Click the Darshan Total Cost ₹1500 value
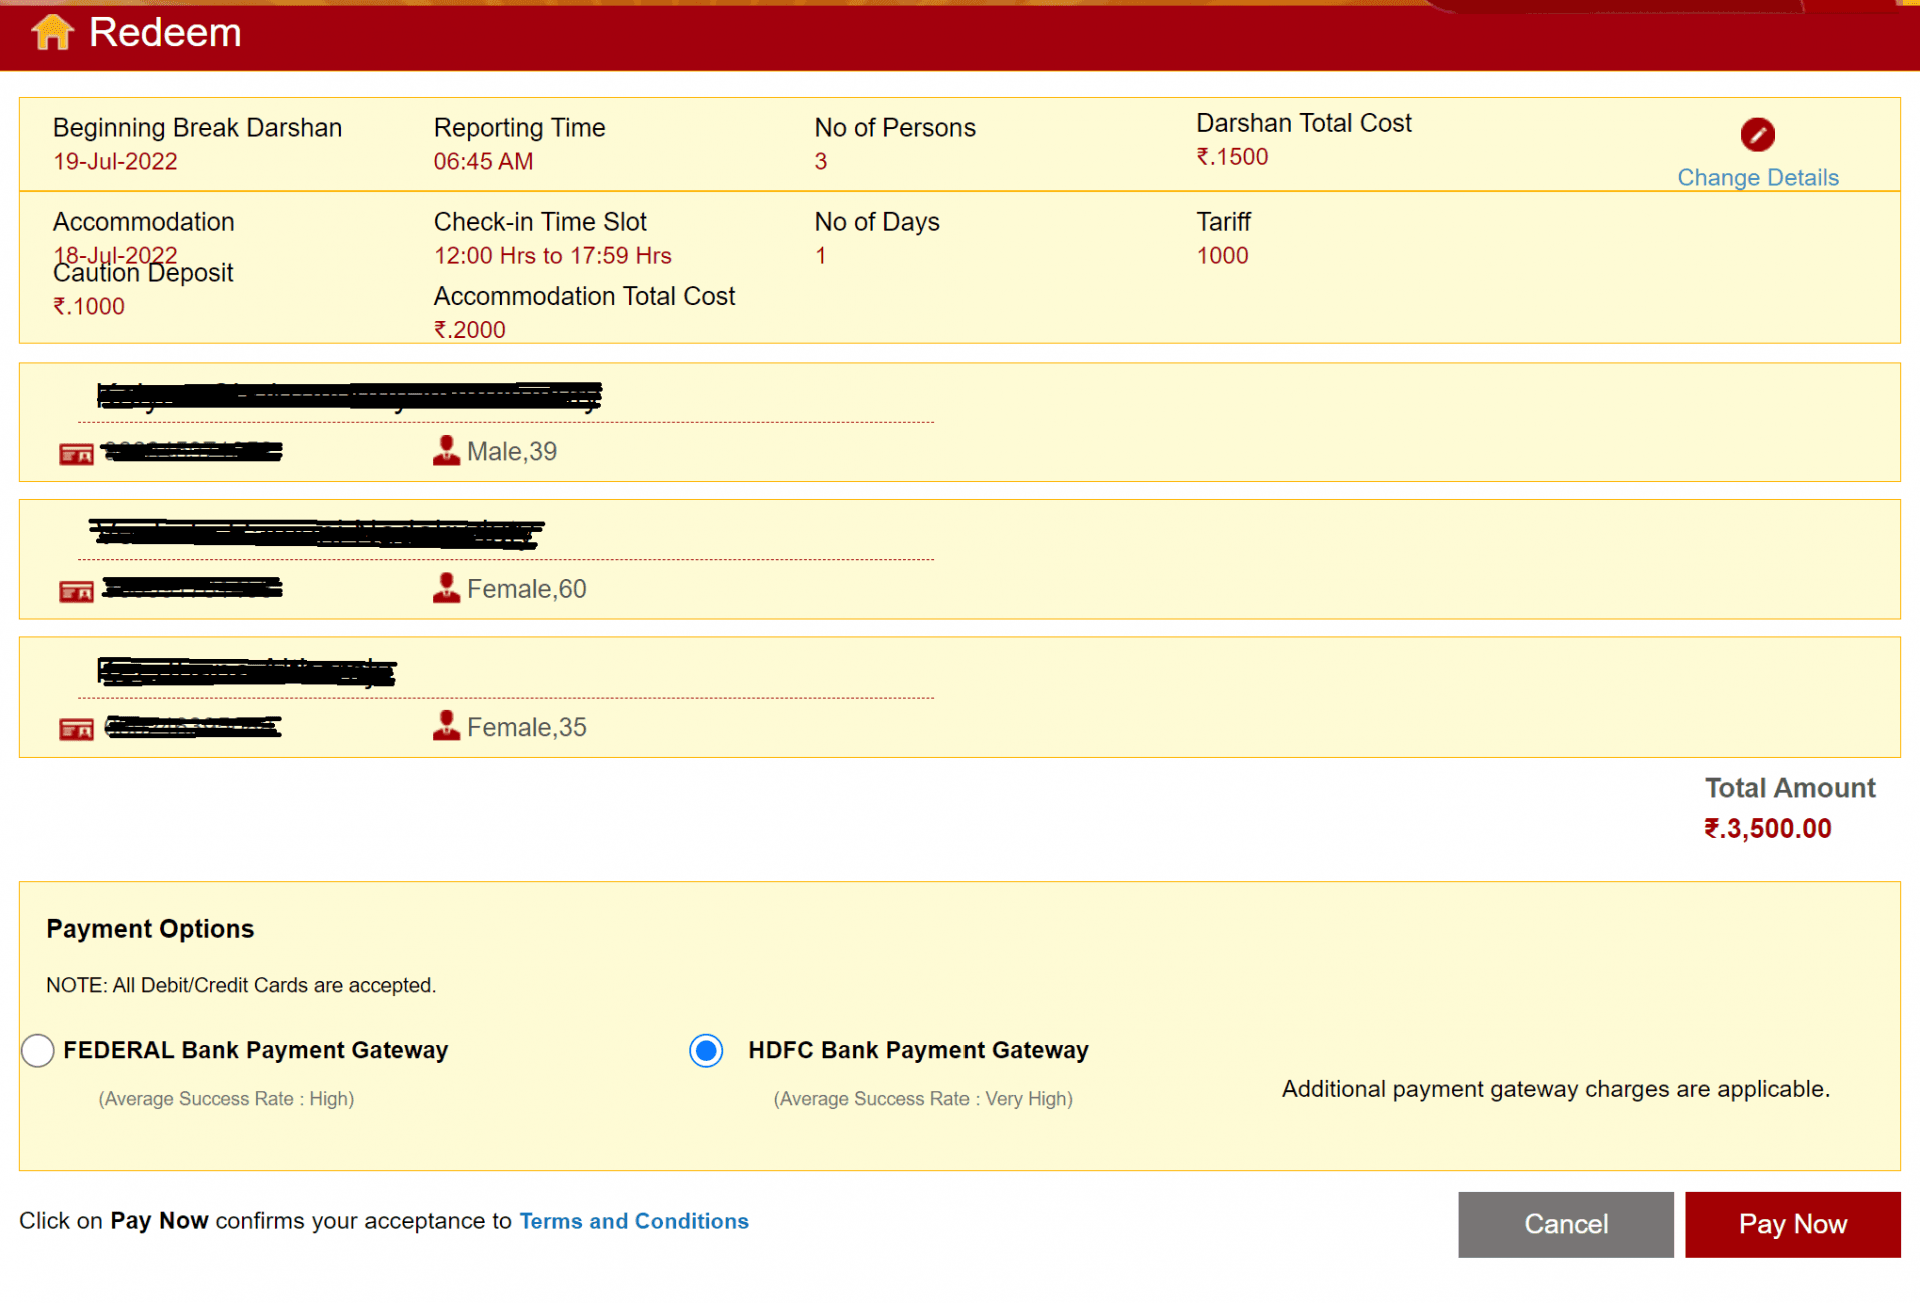 1232,157
